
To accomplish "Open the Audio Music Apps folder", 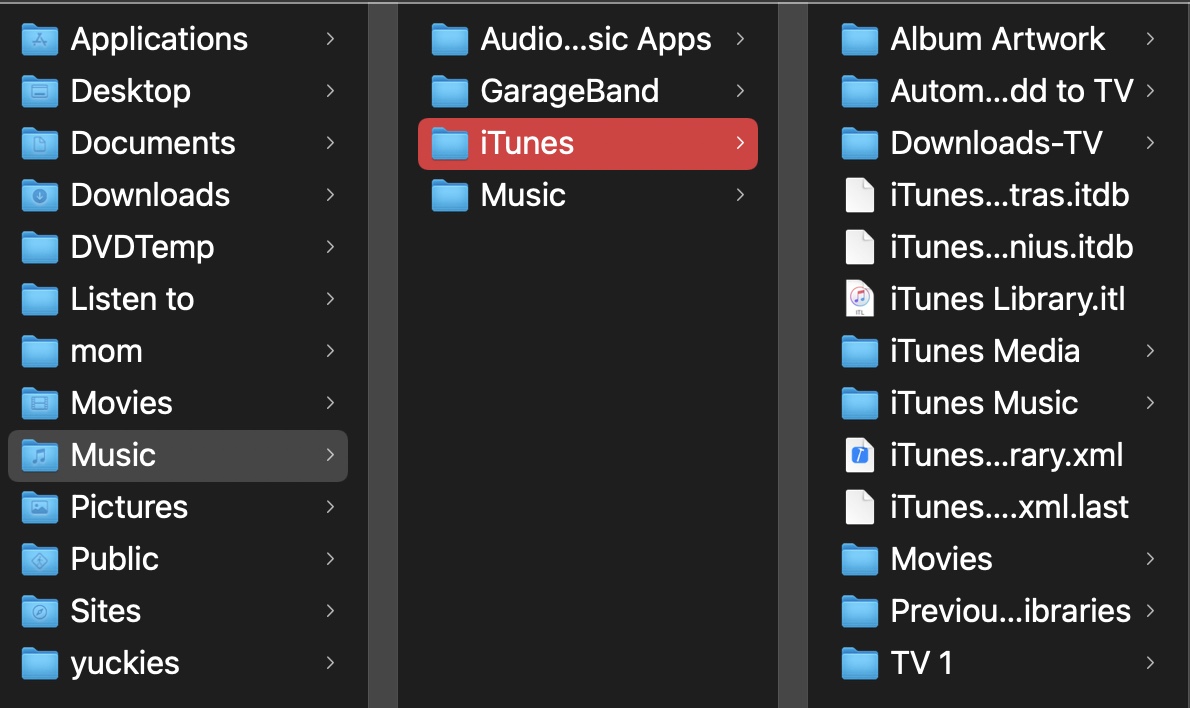I will tap(595, 39).
